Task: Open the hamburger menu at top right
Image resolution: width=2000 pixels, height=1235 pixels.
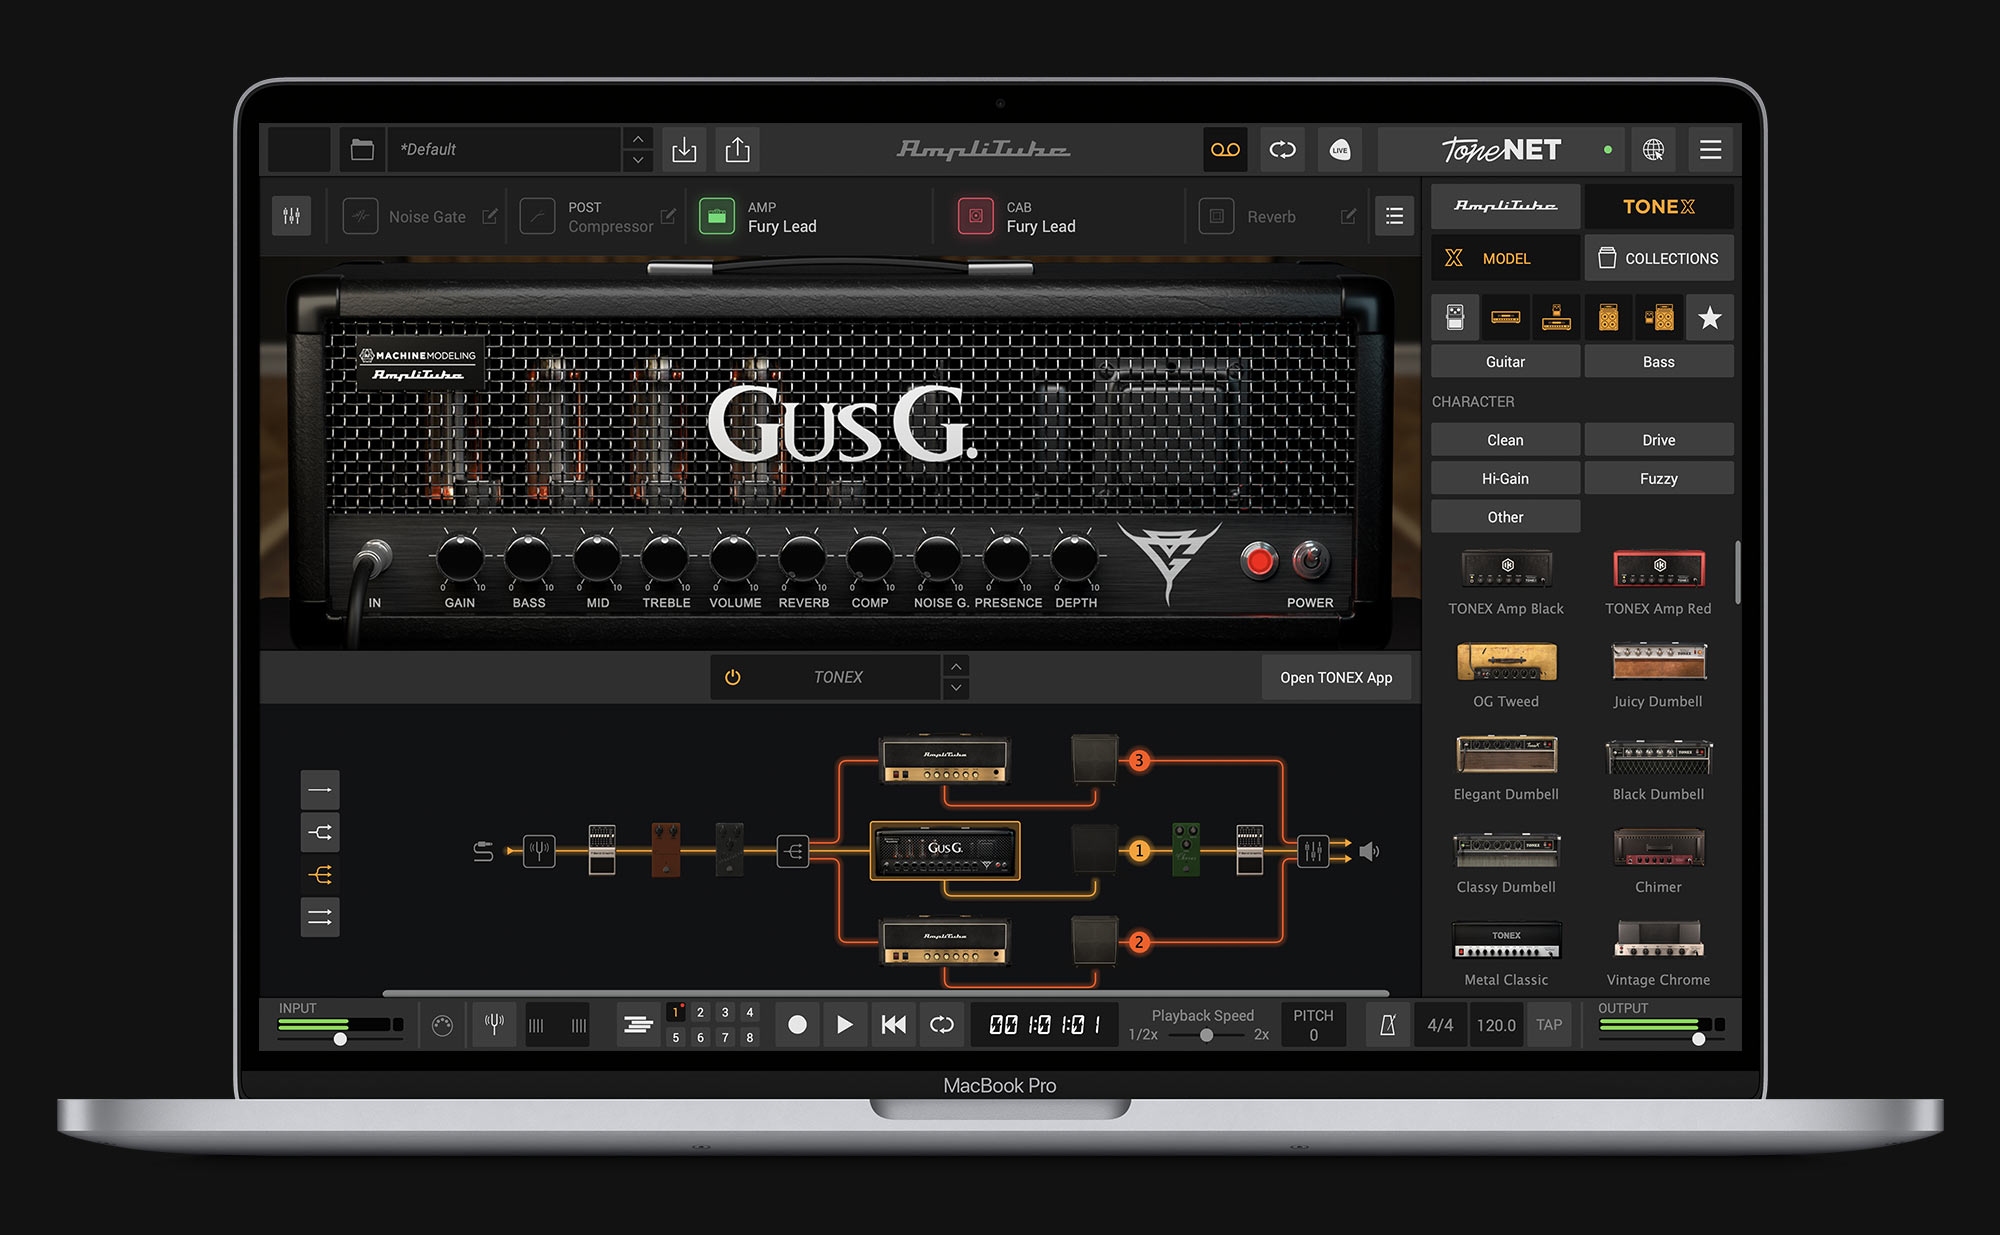Action: (1710, 150)
